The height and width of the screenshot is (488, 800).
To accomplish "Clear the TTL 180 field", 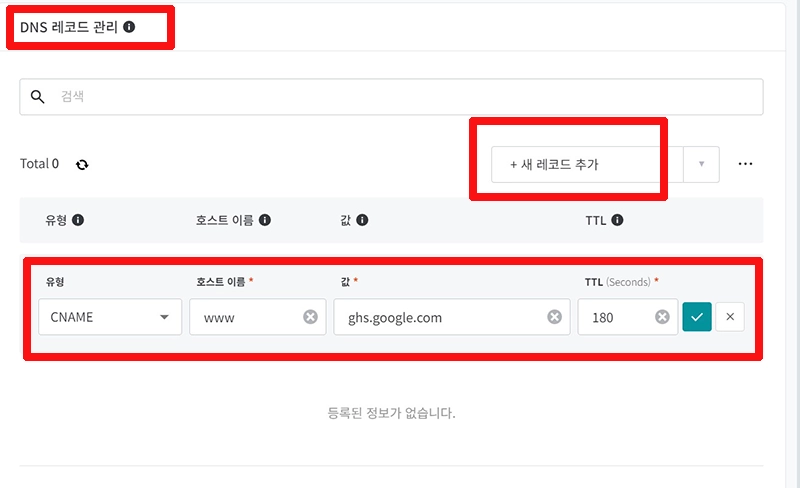I will click(662, 317).
